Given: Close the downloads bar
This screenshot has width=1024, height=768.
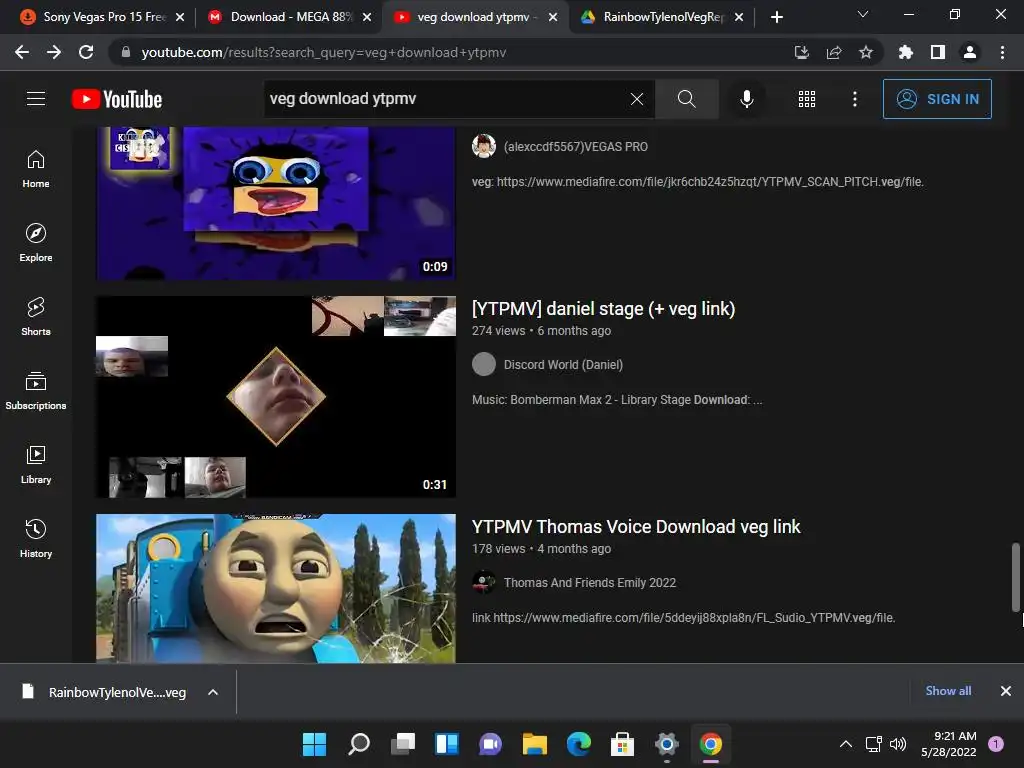Looking at the screenshot, I should click(1006, 690).
